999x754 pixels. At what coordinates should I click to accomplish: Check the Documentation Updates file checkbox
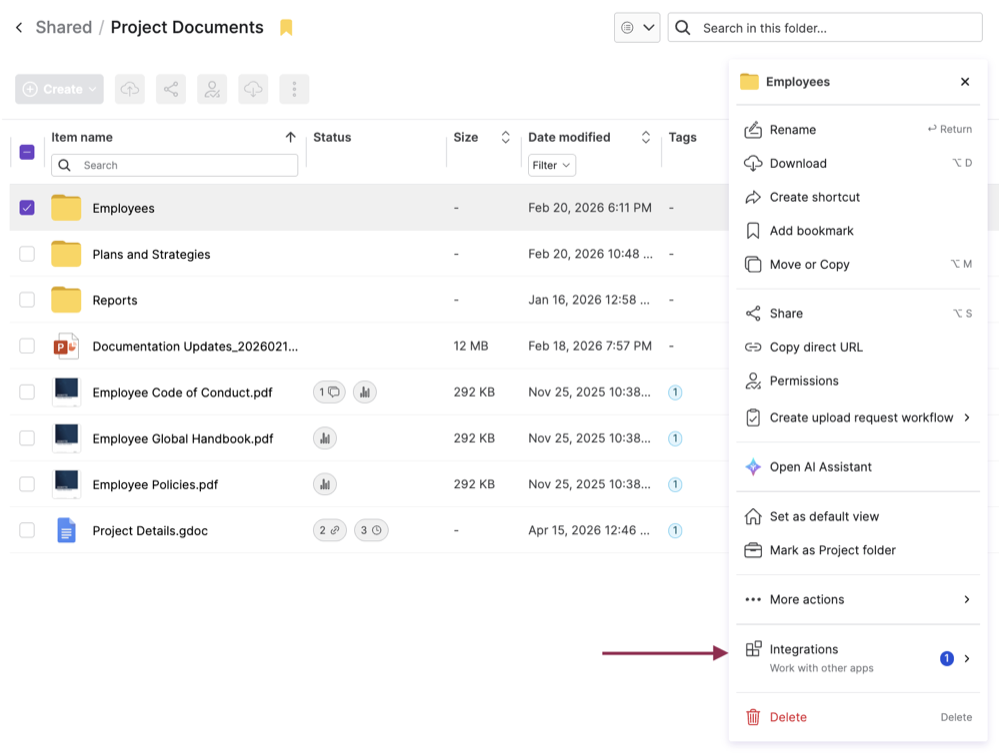point(27,346)
